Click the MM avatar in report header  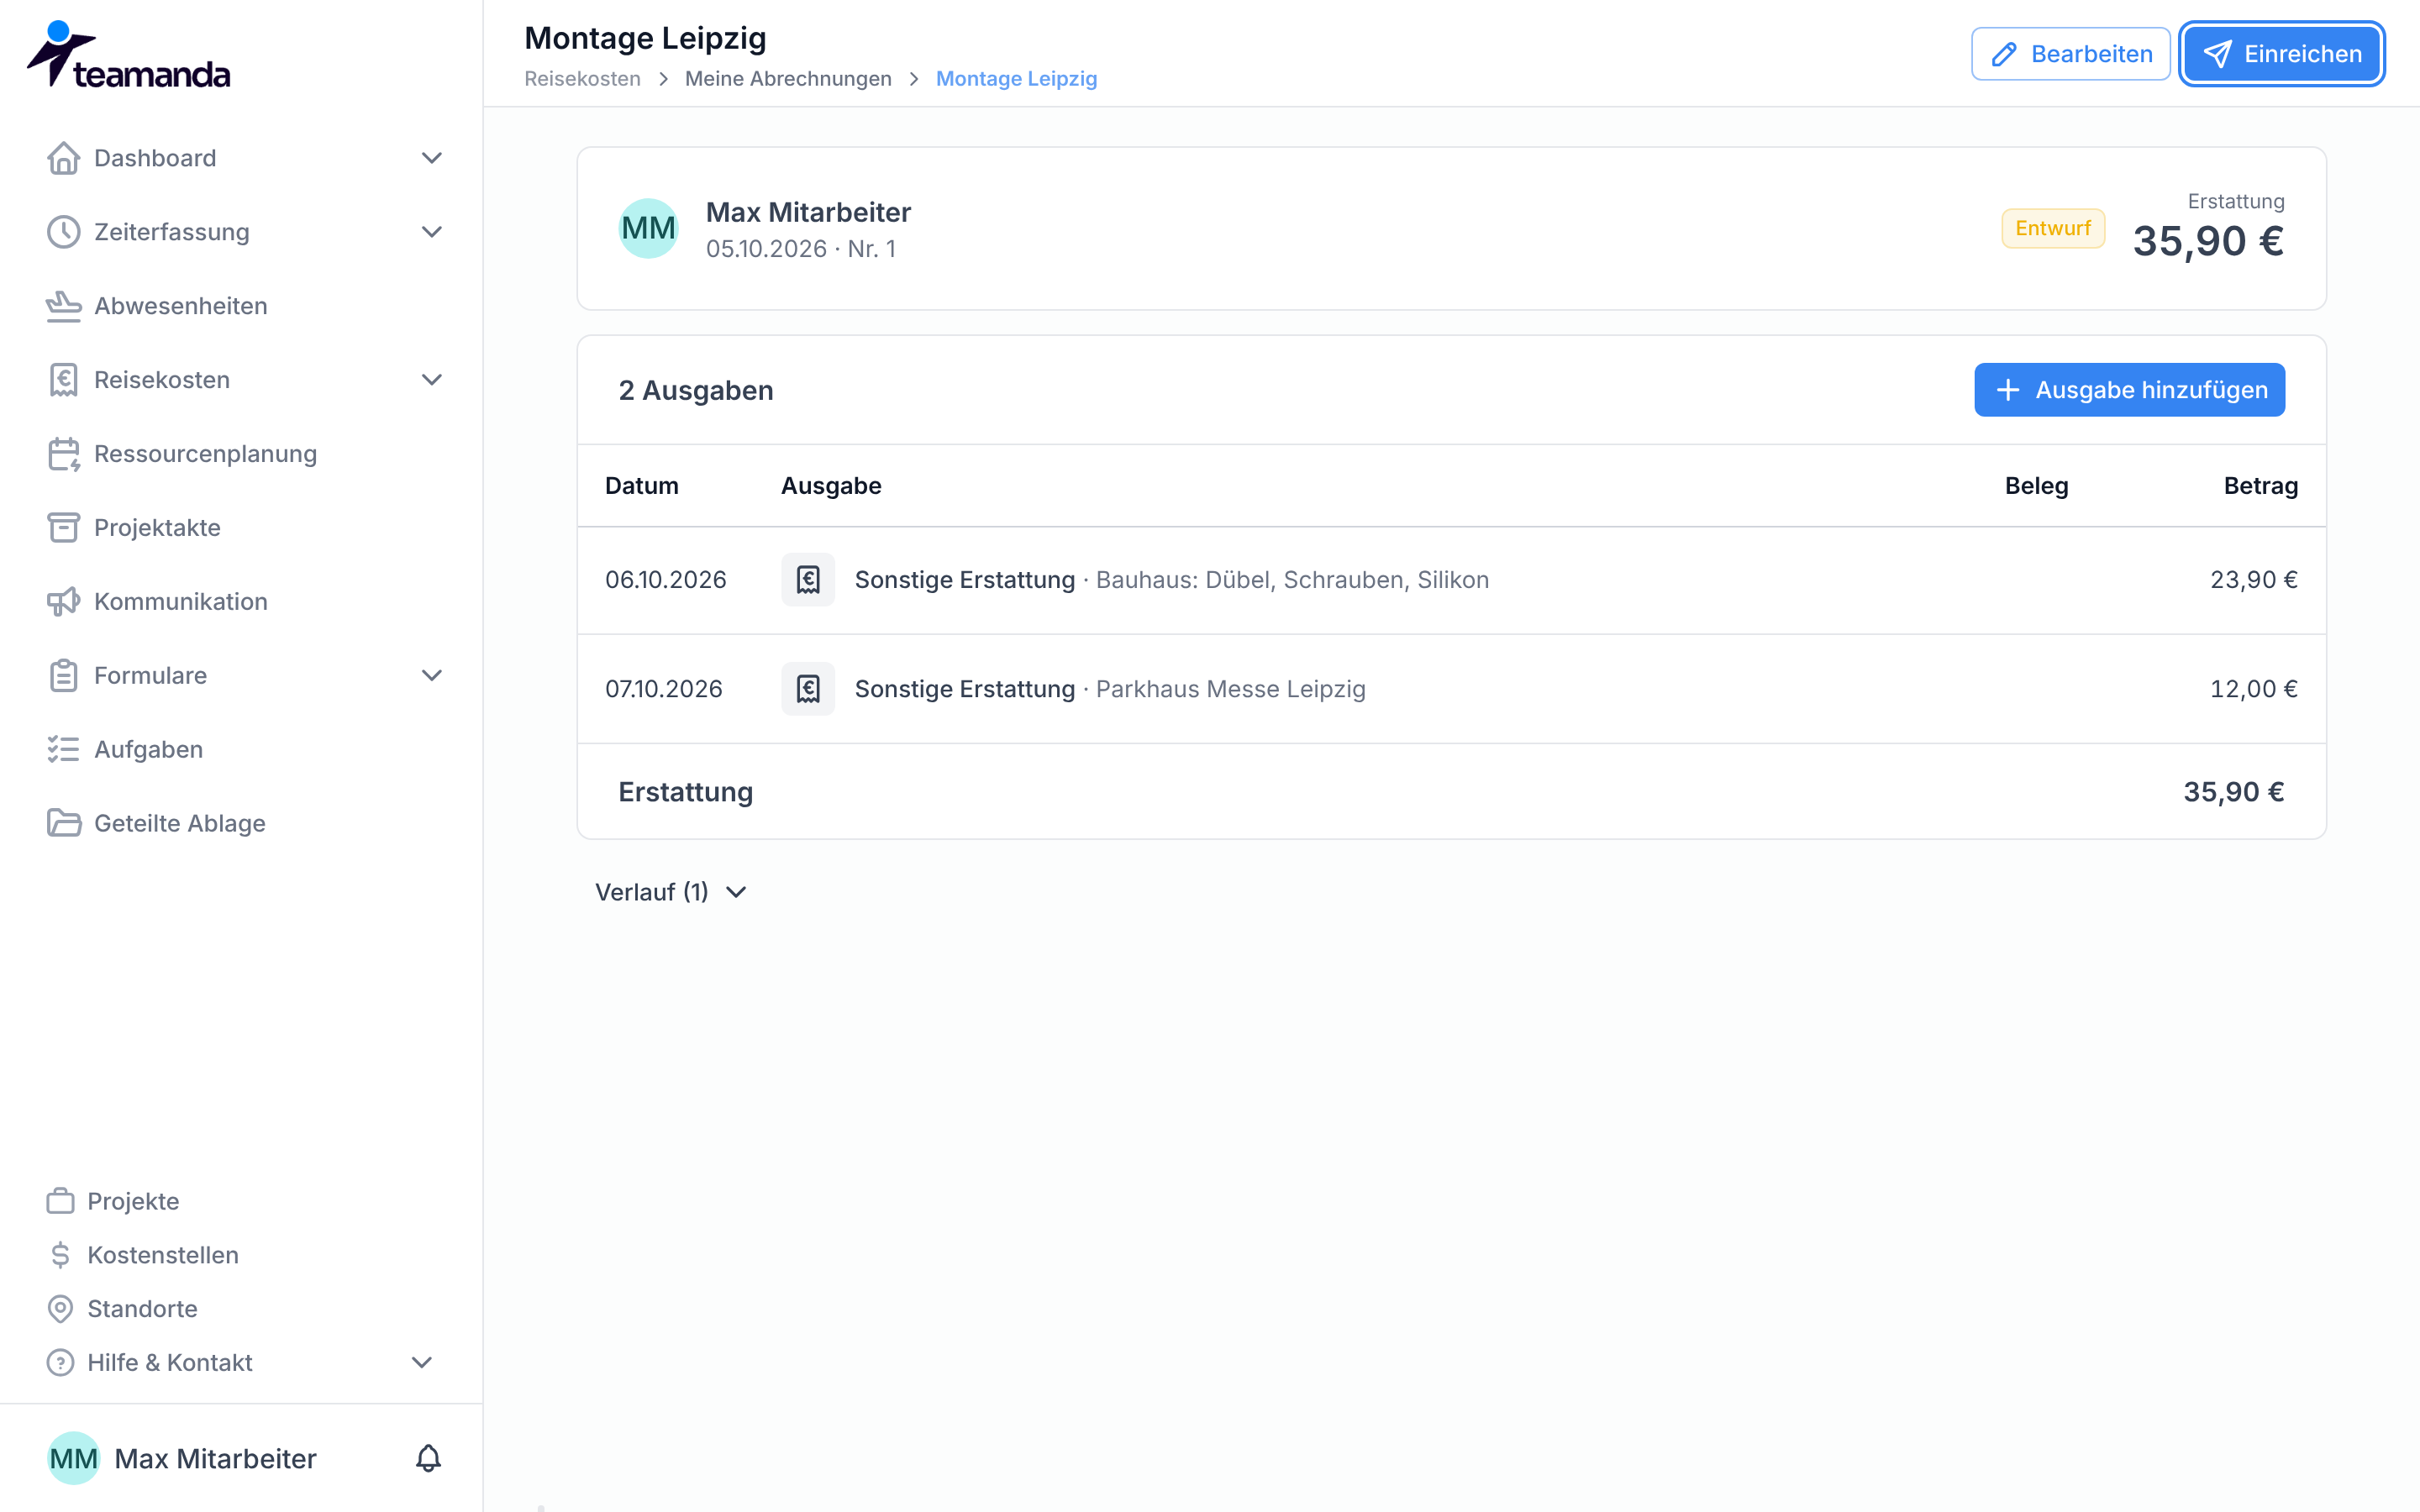(x=648, y=228)
